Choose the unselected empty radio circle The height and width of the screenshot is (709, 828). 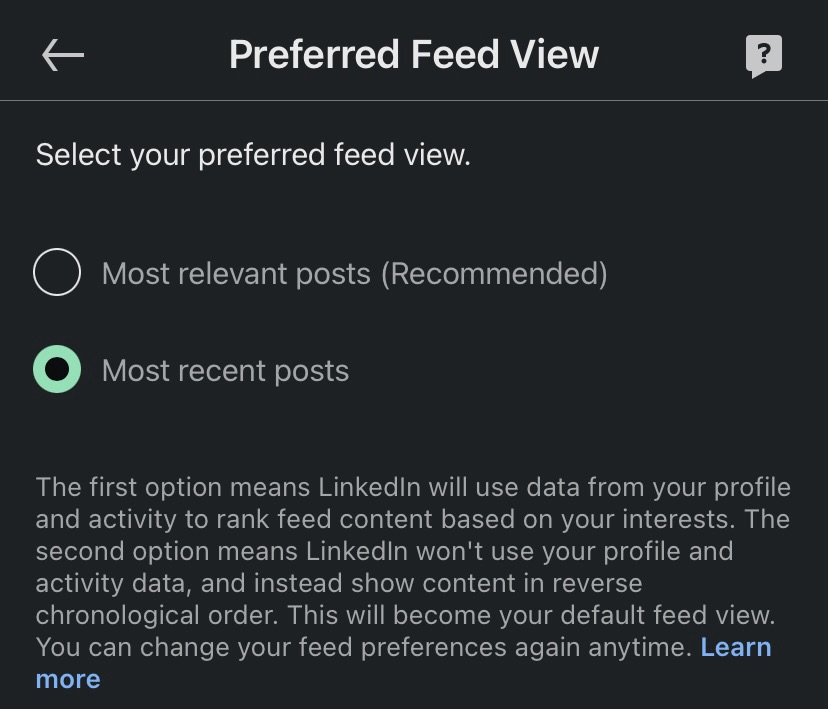57,273
